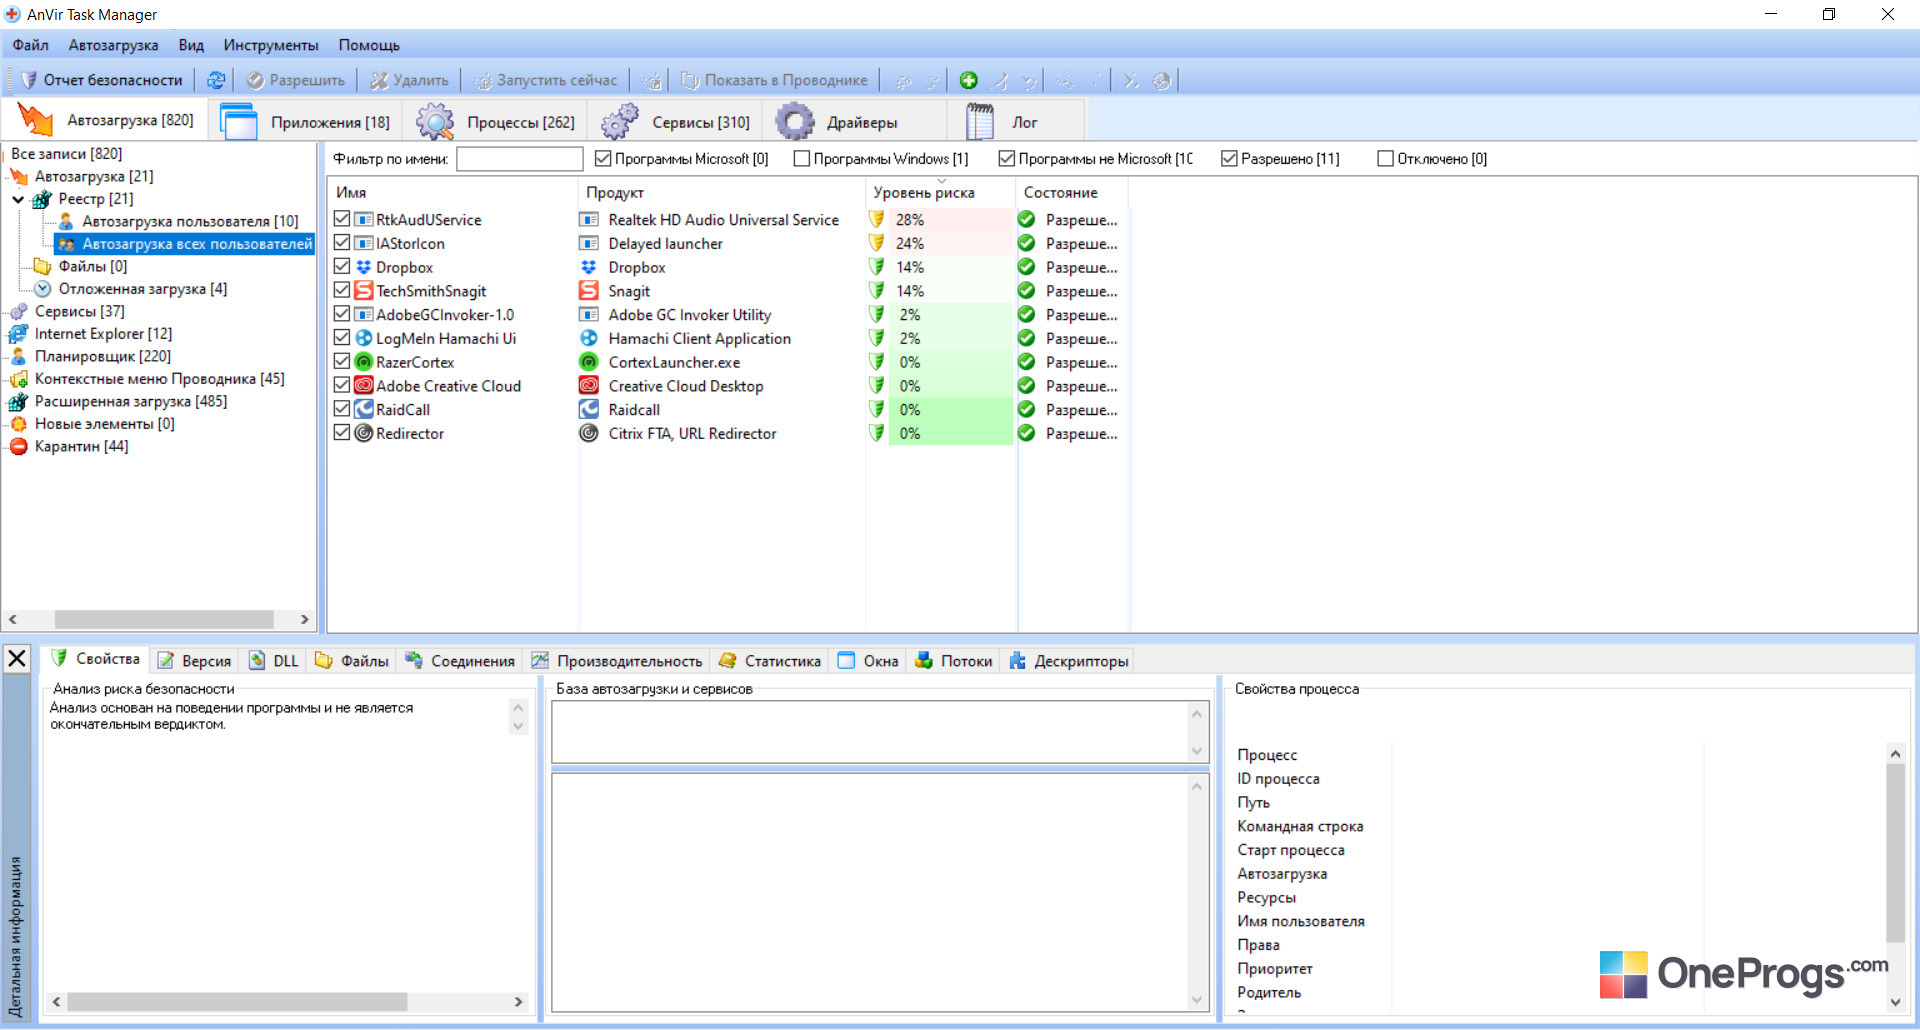Image resolution: width=1920 pixels, height=1030 pixels.
Task: Click the Snagit product icon
Action: (589, 290)
